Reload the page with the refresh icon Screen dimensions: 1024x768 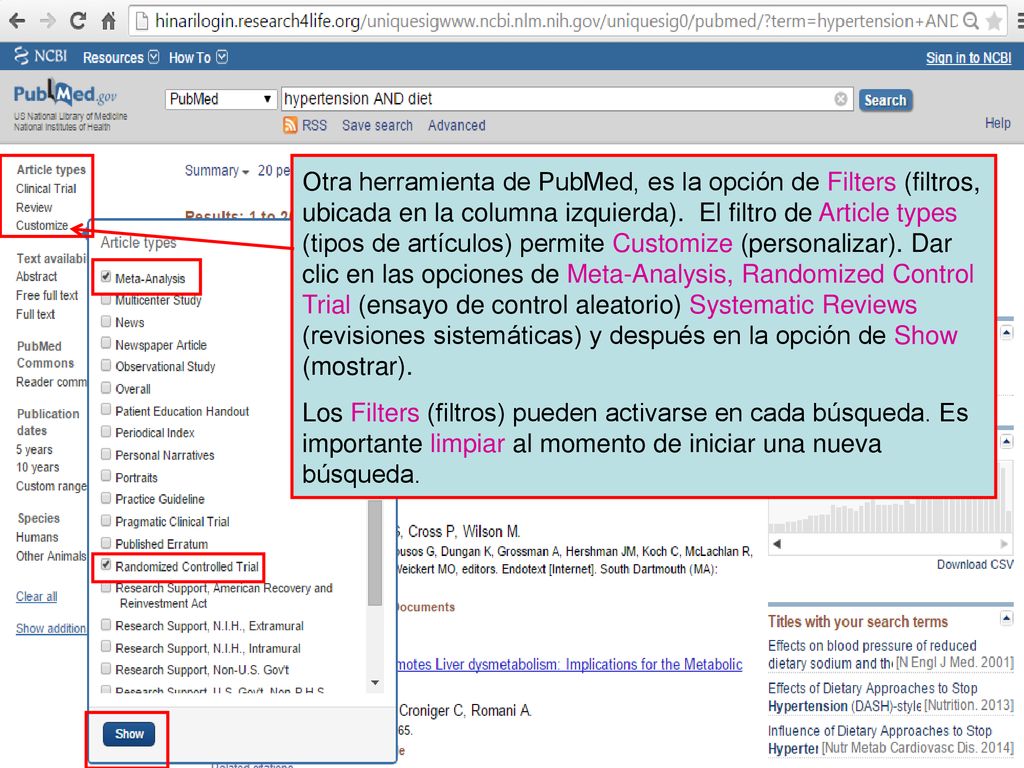click(x=78, y=21)
